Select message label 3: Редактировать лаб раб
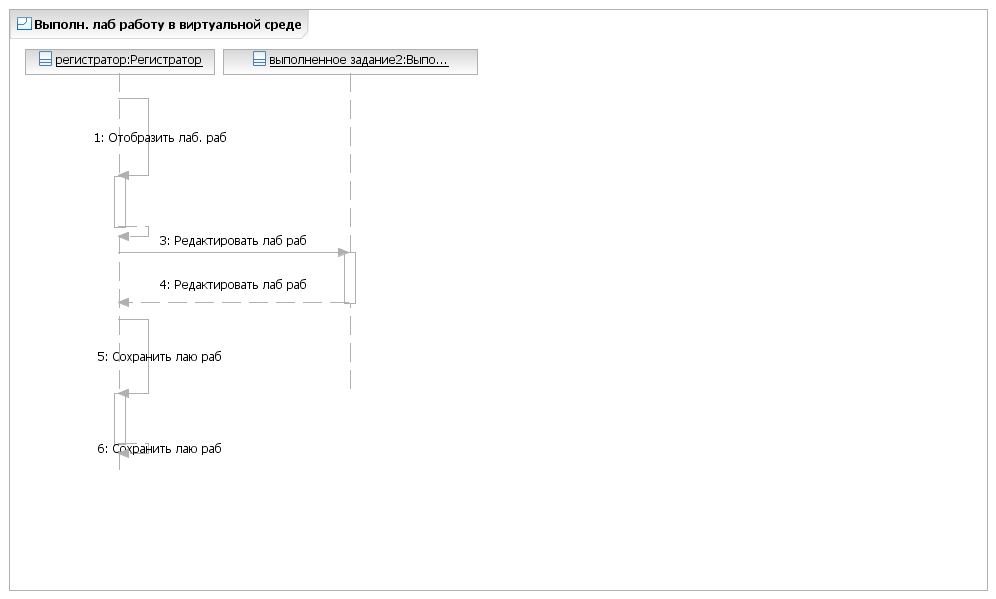 pyautogui.click(x=232, y=241)
